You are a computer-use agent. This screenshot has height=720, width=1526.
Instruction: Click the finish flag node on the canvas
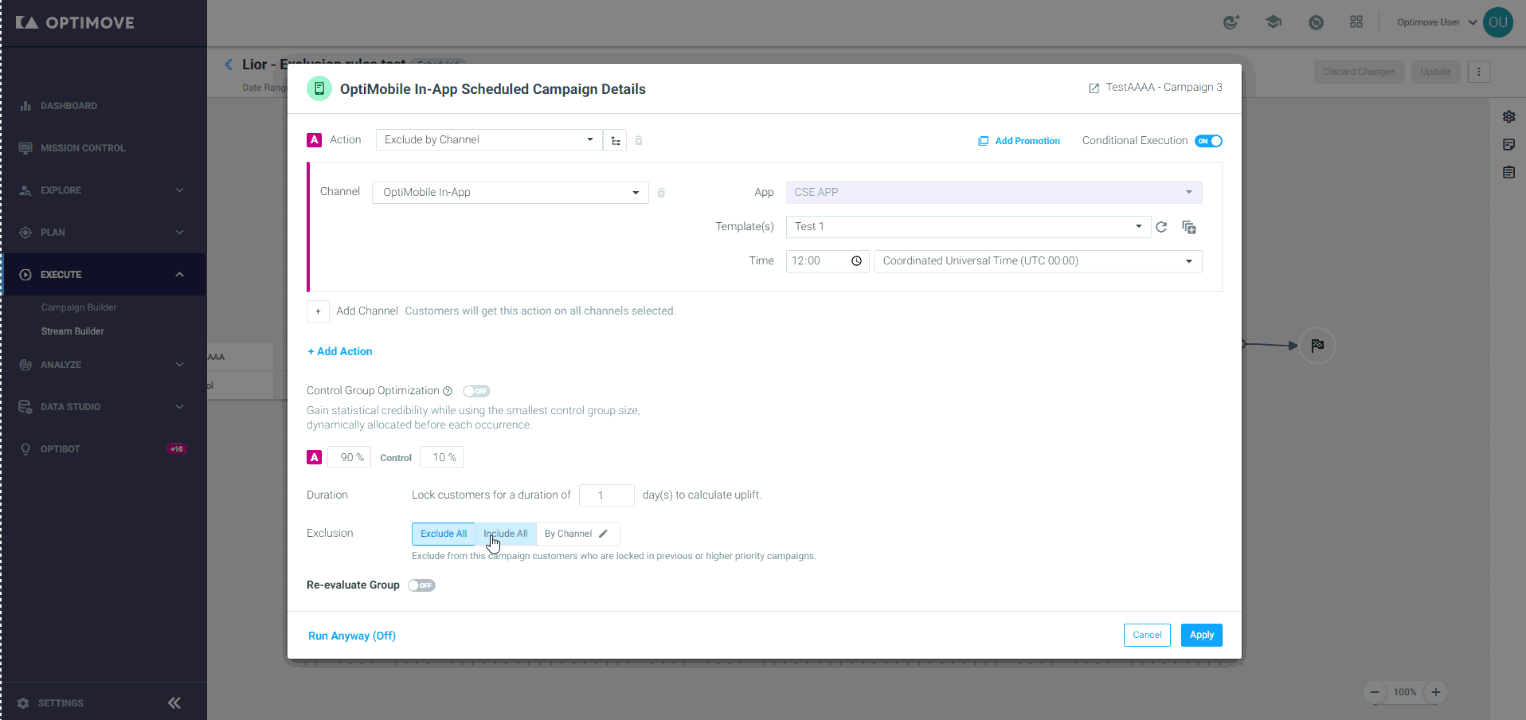pyautogui.click(x=1318, y=346)
